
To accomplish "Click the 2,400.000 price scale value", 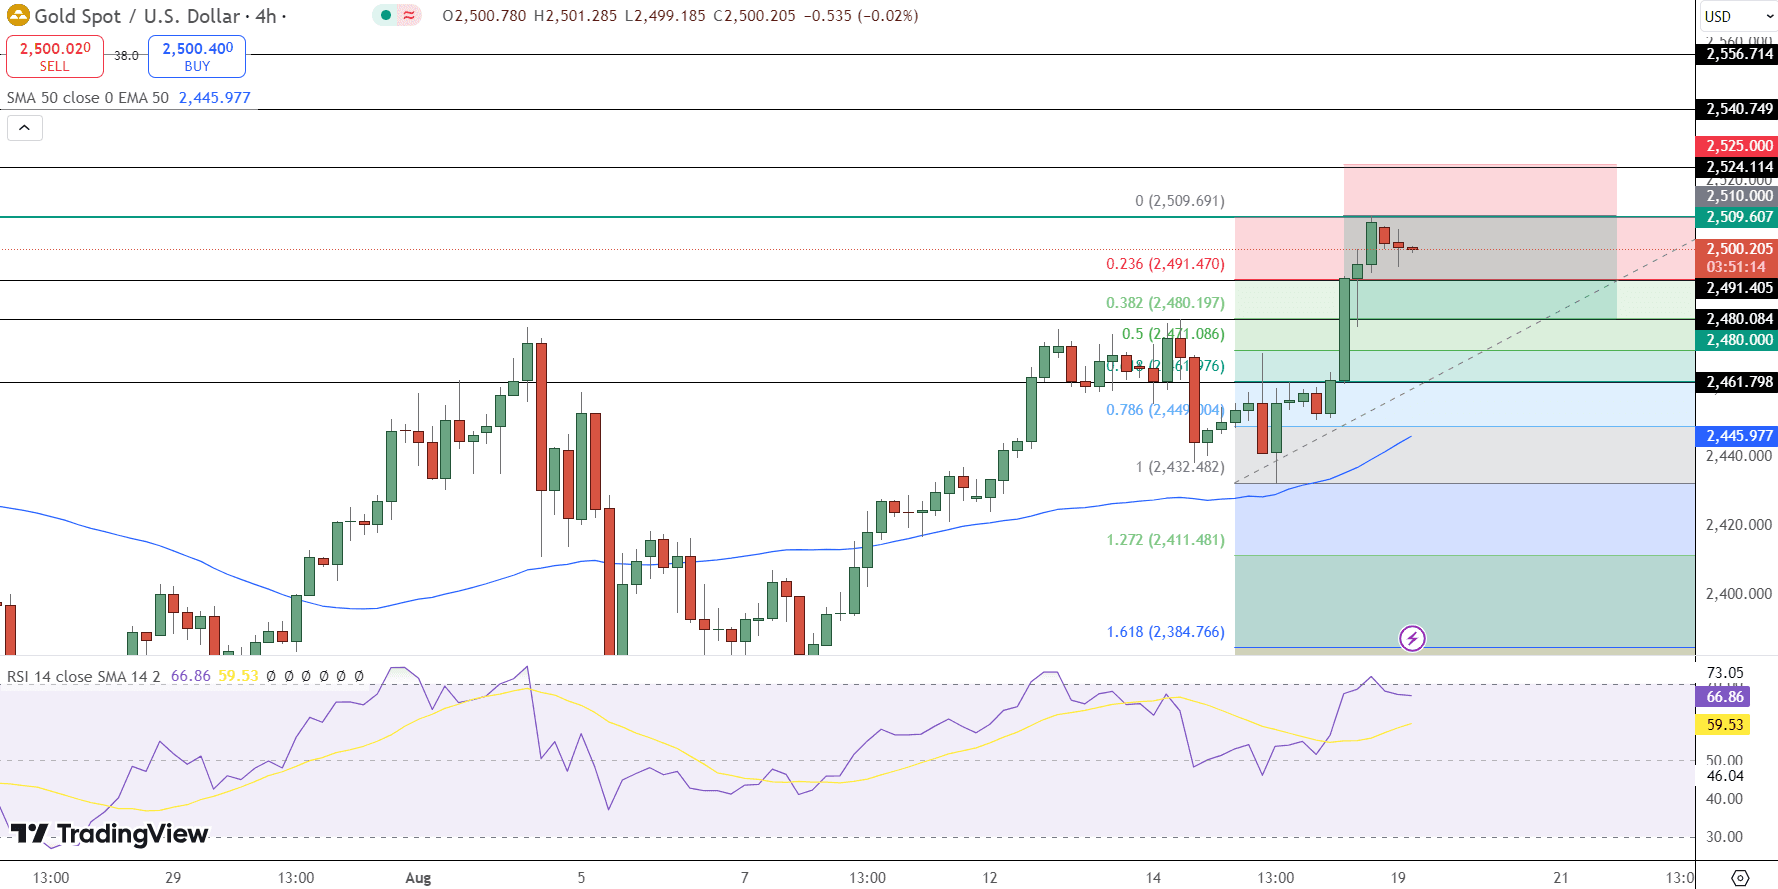I will point(1739,594).
